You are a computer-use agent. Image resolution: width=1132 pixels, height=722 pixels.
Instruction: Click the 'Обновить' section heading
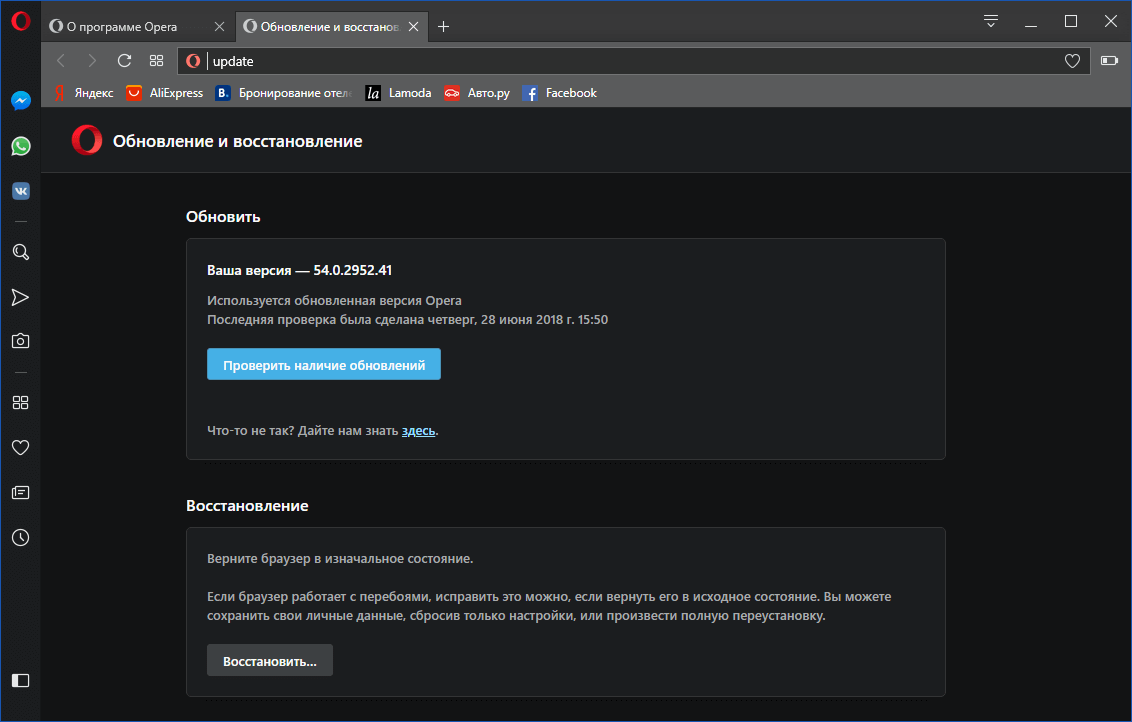(223, 217)
